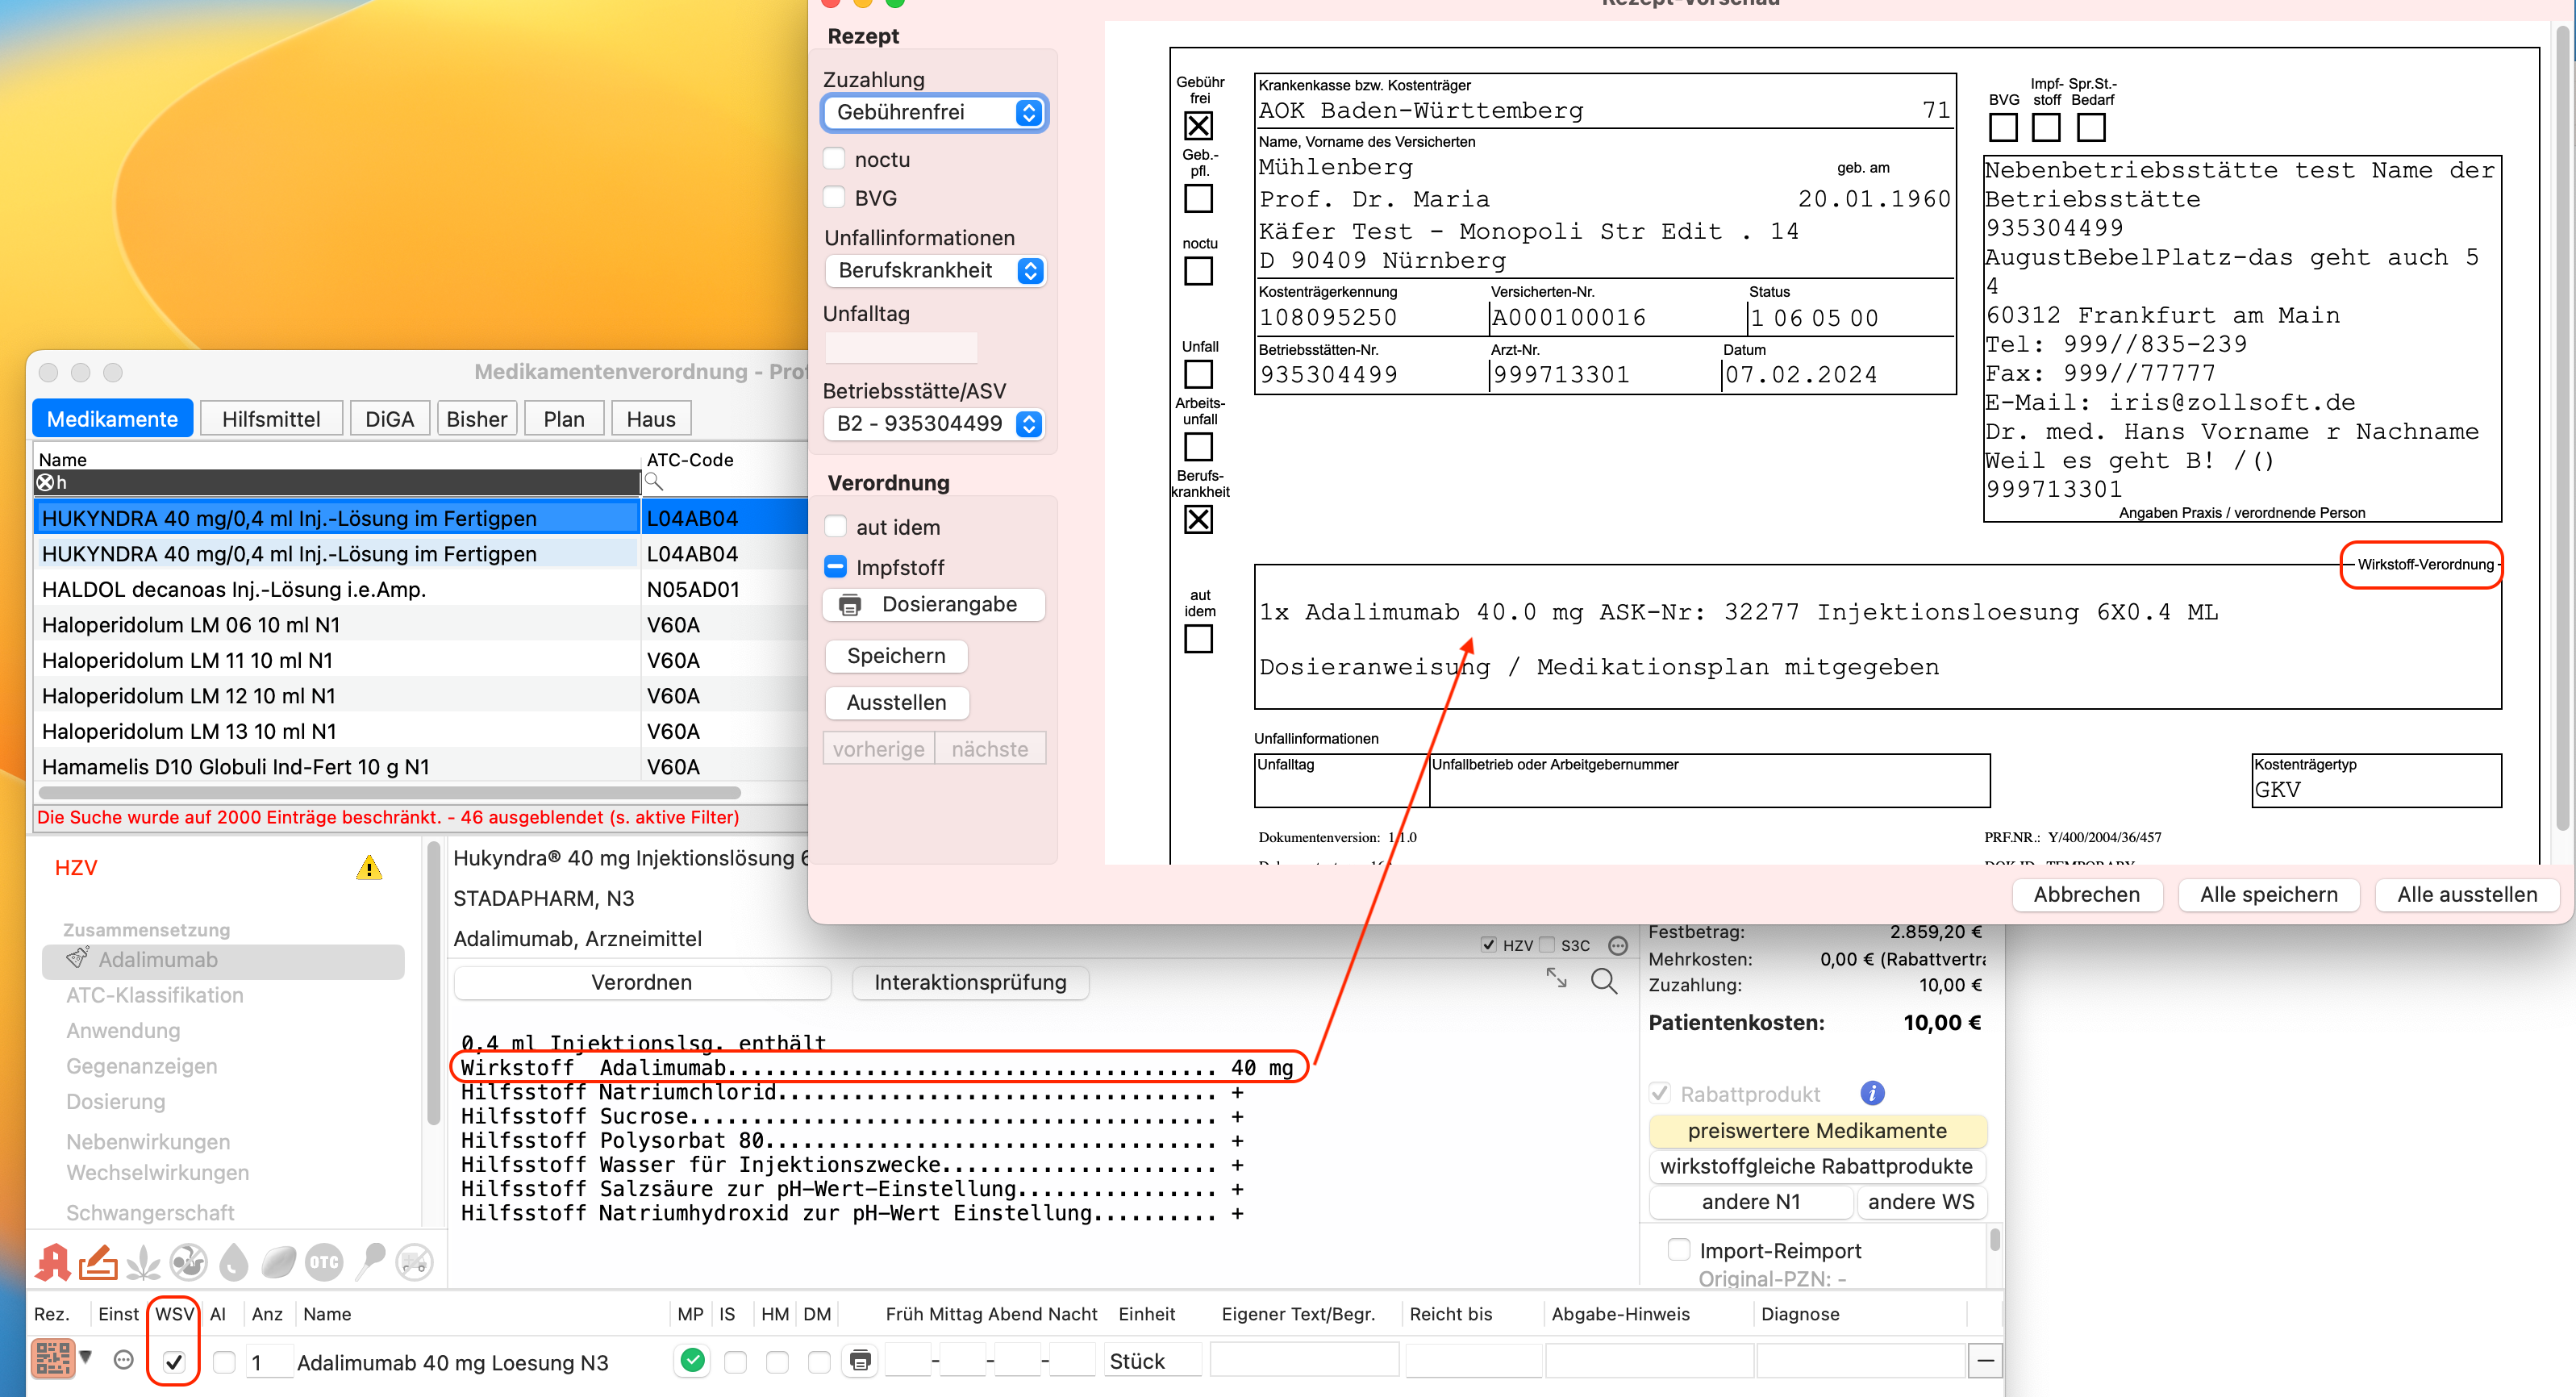Open the Bisher tab
2576x1397 pixels.
tap(477, 419)
